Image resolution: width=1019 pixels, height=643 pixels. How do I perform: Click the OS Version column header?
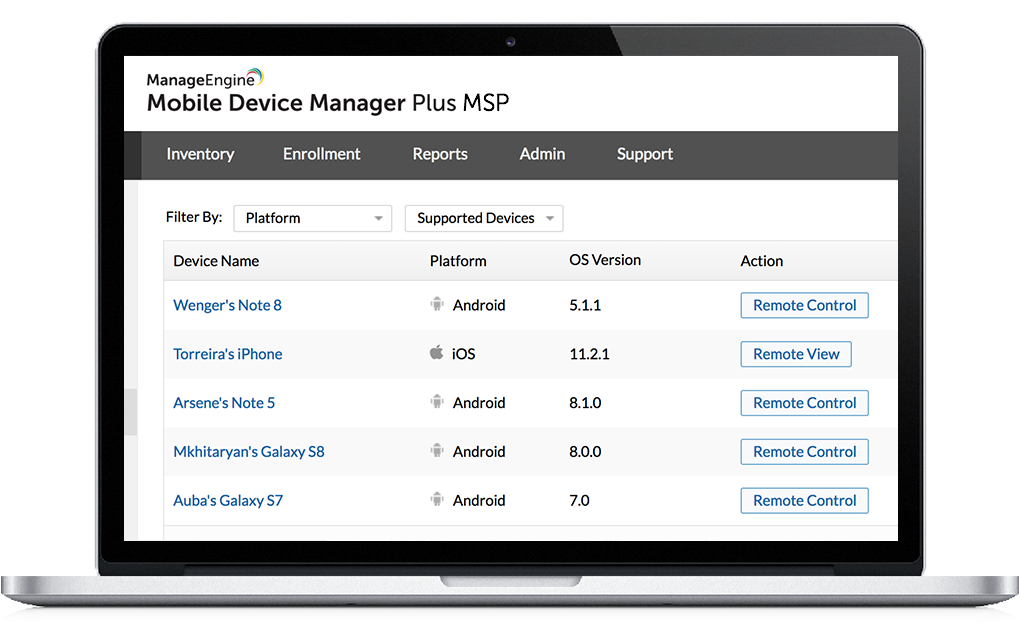coord(605,260)
